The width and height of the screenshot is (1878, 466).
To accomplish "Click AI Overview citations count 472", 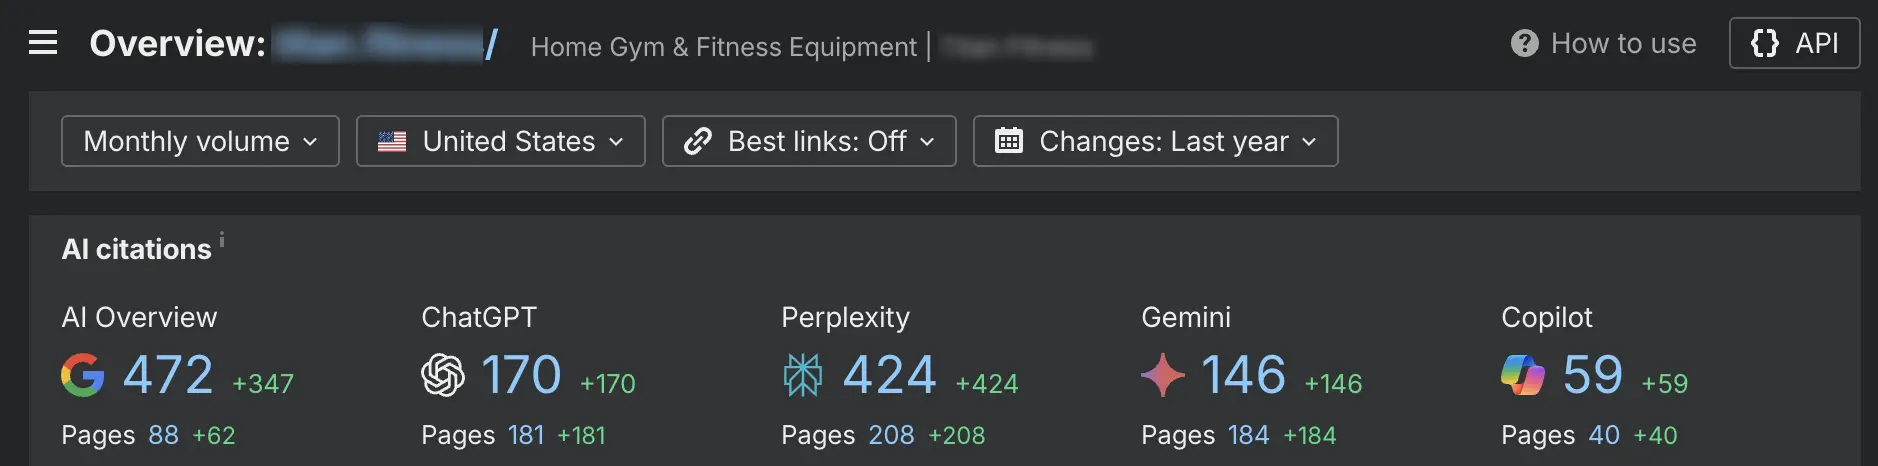I will (x=168, y=375).
